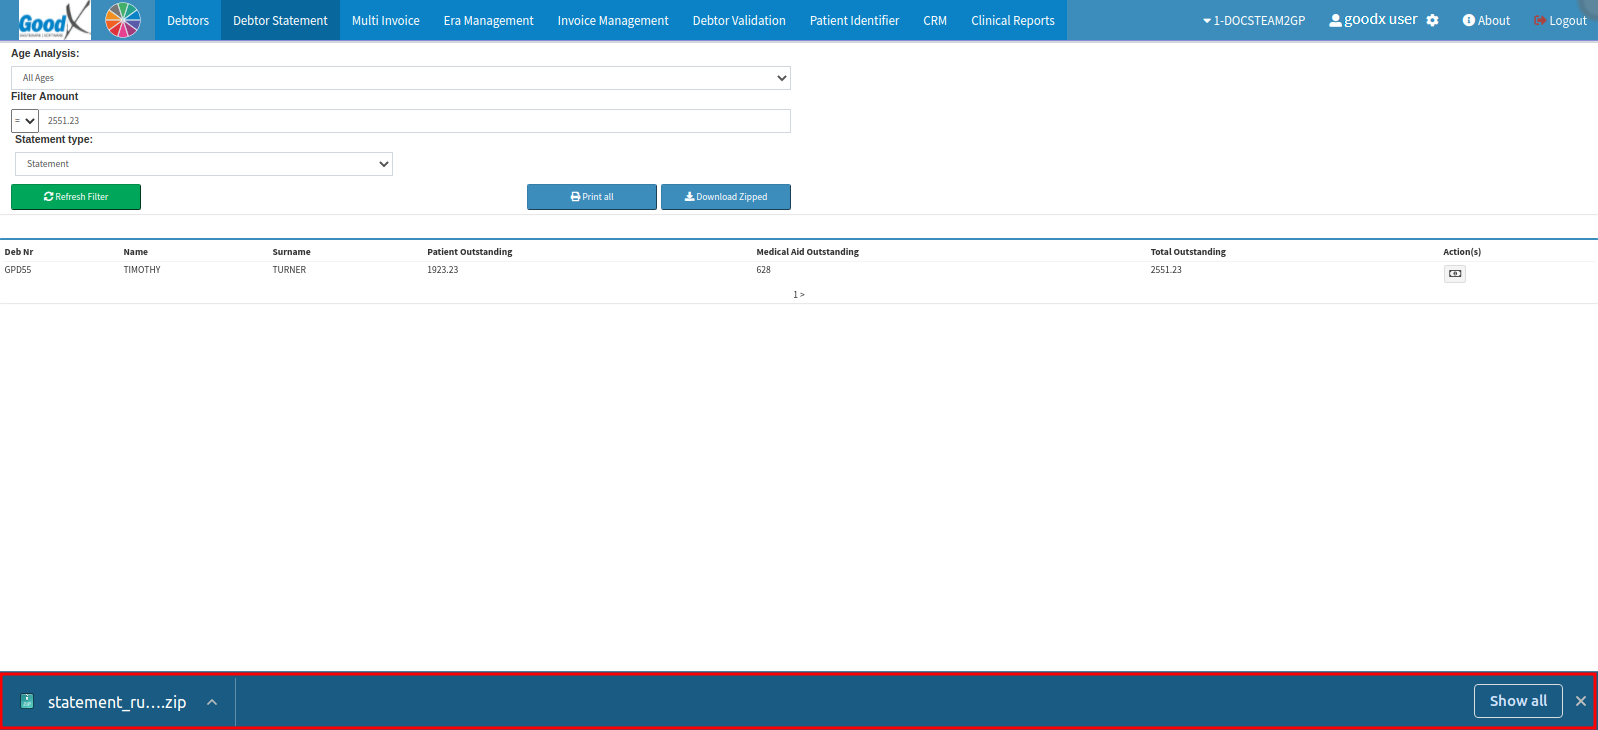Click the Download Zipped button
1598x730 pixels.
(725, 197)
